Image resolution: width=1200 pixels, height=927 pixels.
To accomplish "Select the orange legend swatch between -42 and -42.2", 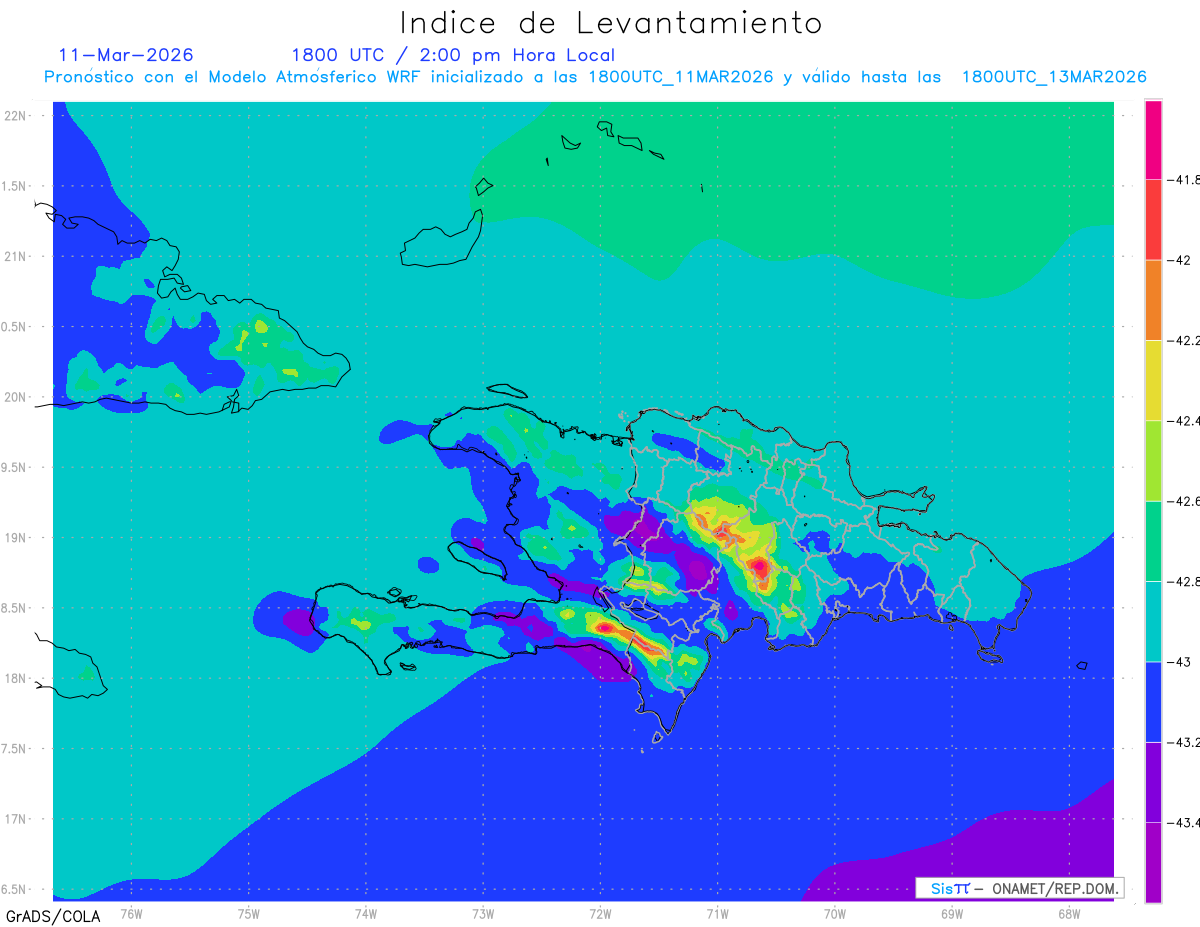I will [x=1153, y=300].
